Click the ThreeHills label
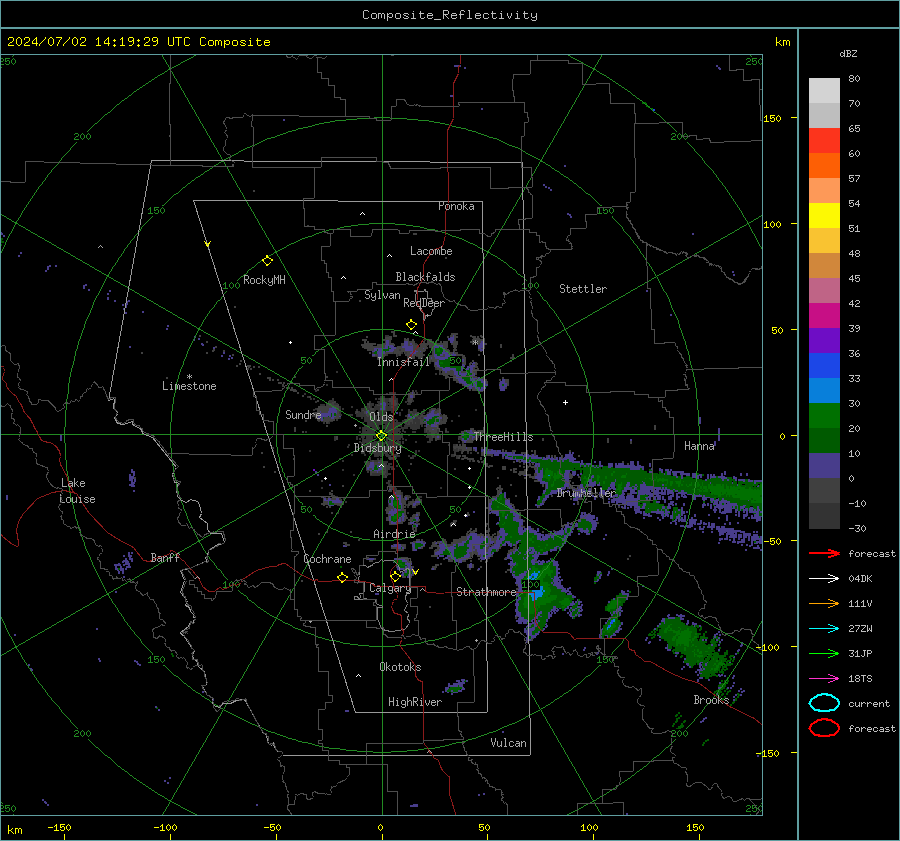Image resolution: width=900 pixels, height=841 pixels. coord(503,437)
